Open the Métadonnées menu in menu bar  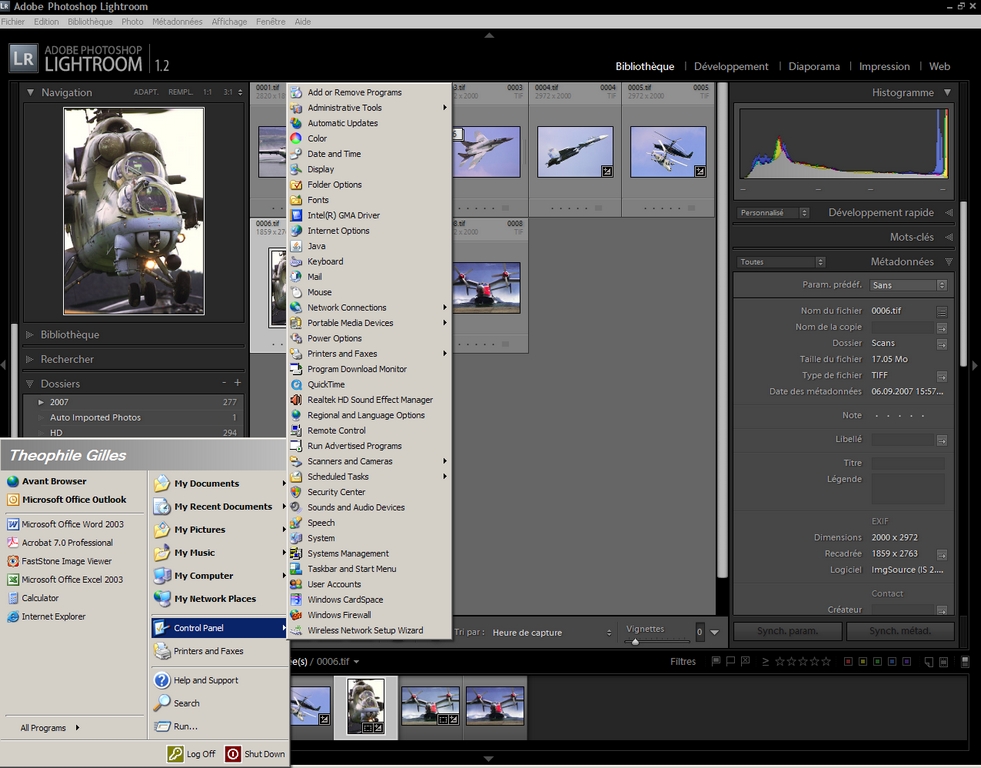(x=177, y=21)
